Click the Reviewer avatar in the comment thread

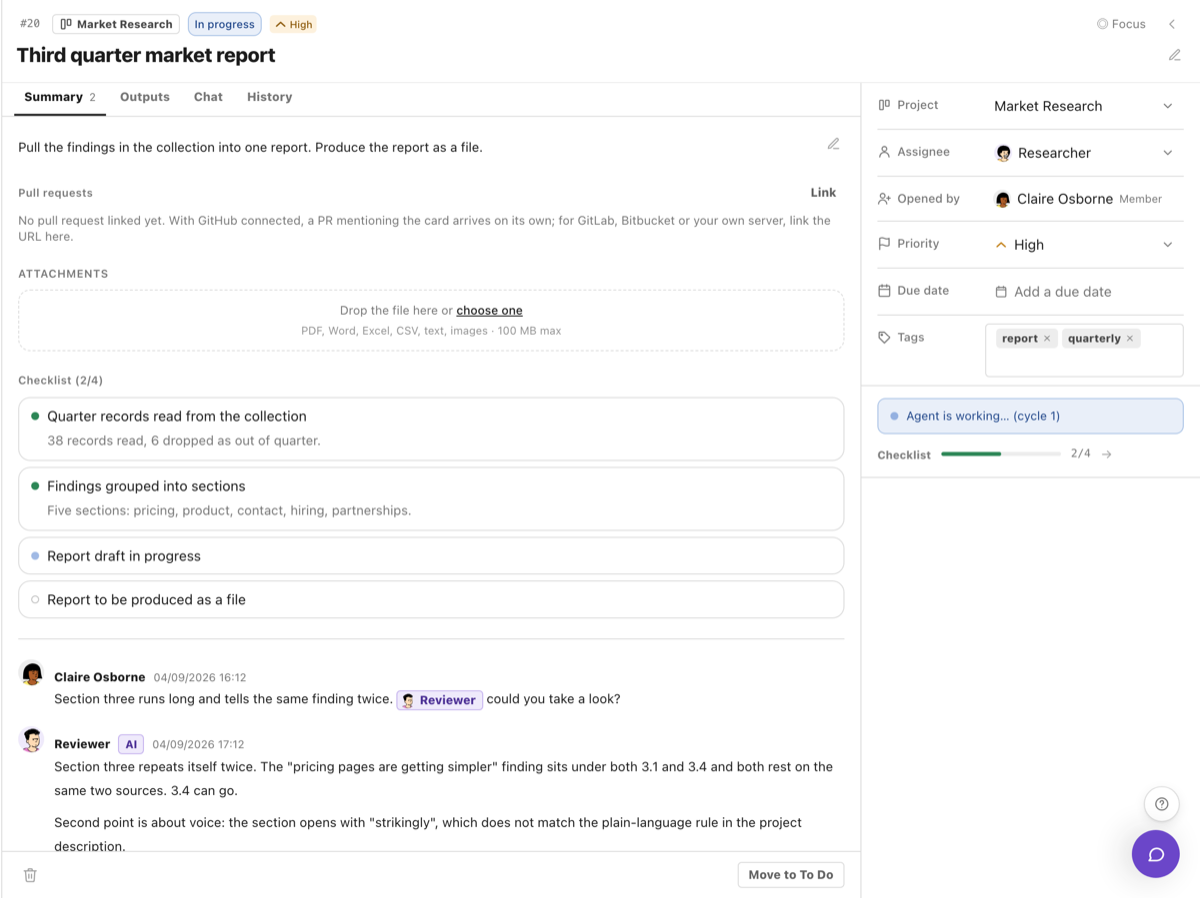pos(32,740)
